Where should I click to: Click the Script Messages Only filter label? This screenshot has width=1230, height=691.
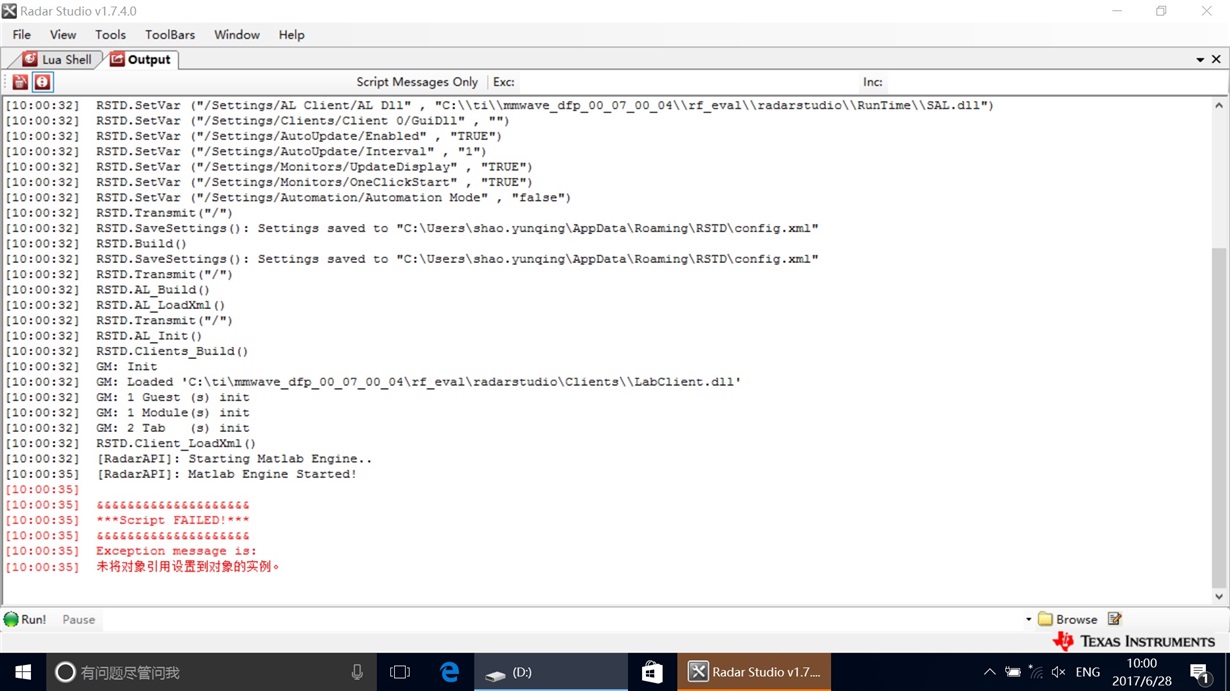tap(417, 82)
